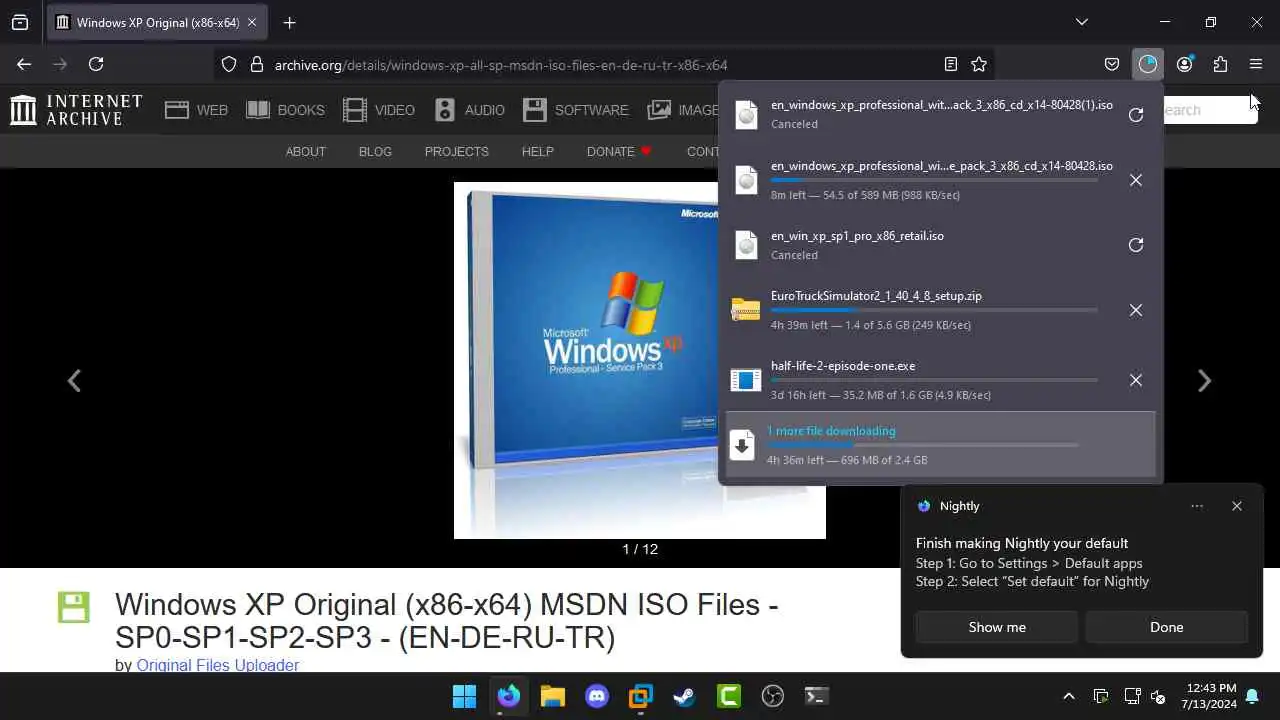The height and width of the screenshot is (720, 1280).
Task: Click half-life-2-episode-one.exe file name
Action: [843, 366]
